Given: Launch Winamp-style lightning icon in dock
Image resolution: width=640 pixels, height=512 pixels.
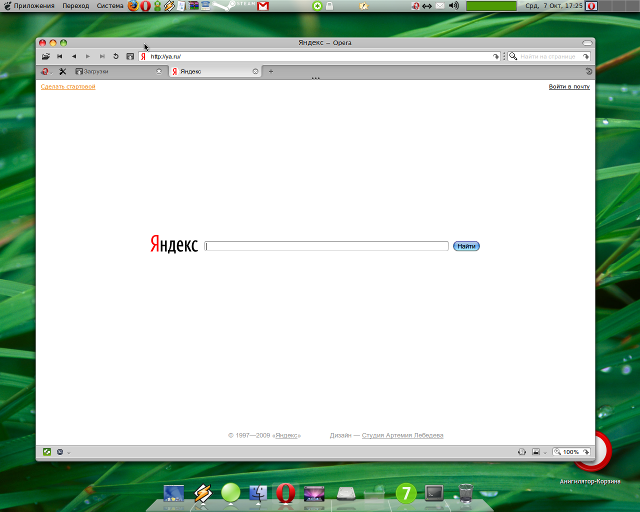Looking at the screenshot, I should click(x=203, y=493).
